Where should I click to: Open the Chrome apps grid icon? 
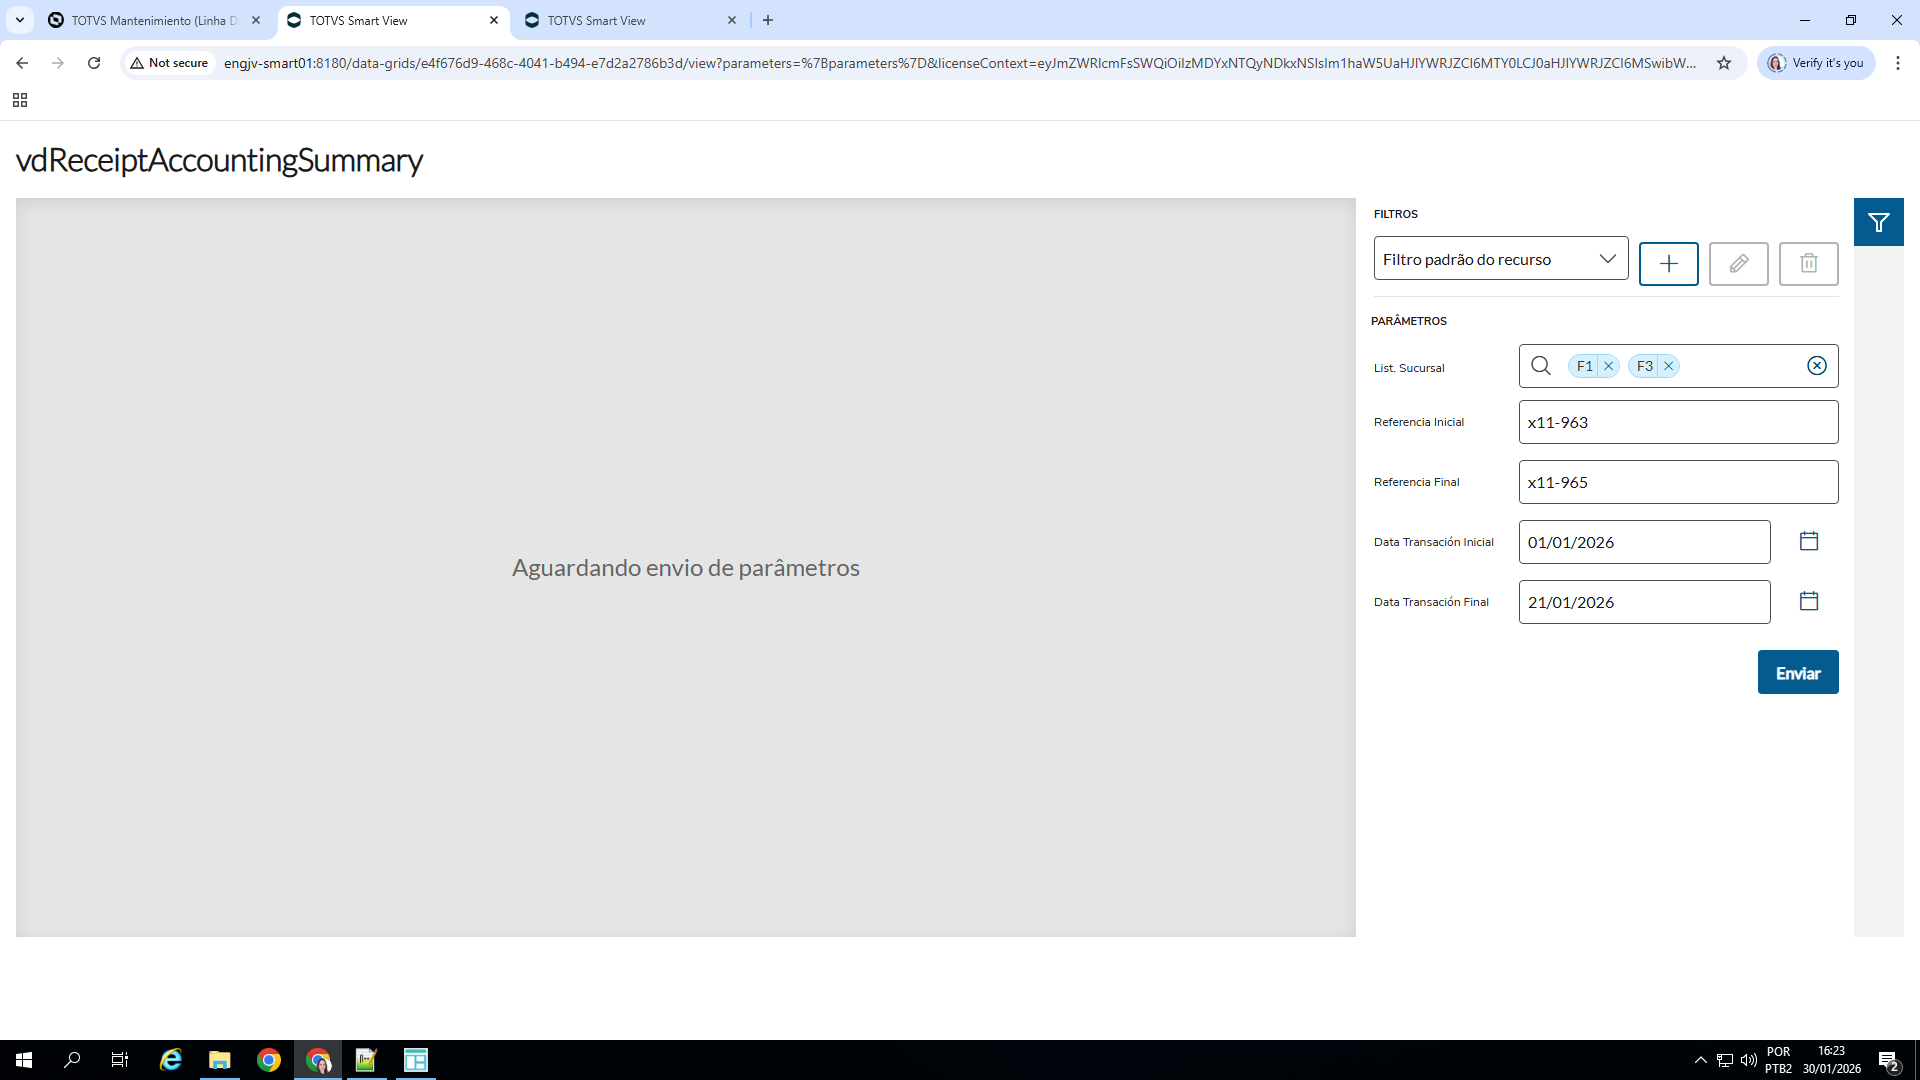[20, 100]
